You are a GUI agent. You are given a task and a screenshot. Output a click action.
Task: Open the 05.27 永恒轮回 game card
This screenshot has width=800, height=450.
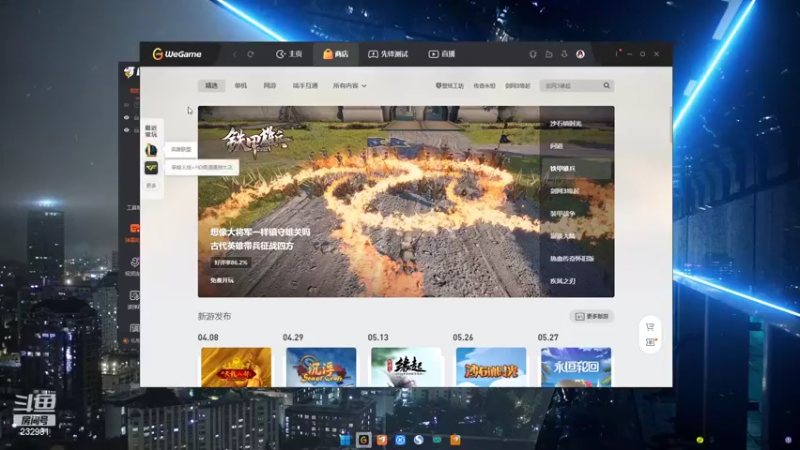pos(576,367)
